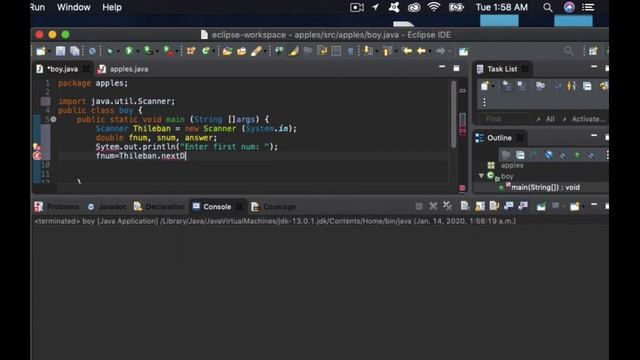Go to Previous Annotation using the up arrow icon
This screenshot has height=360, width=640.
(387, 51)
